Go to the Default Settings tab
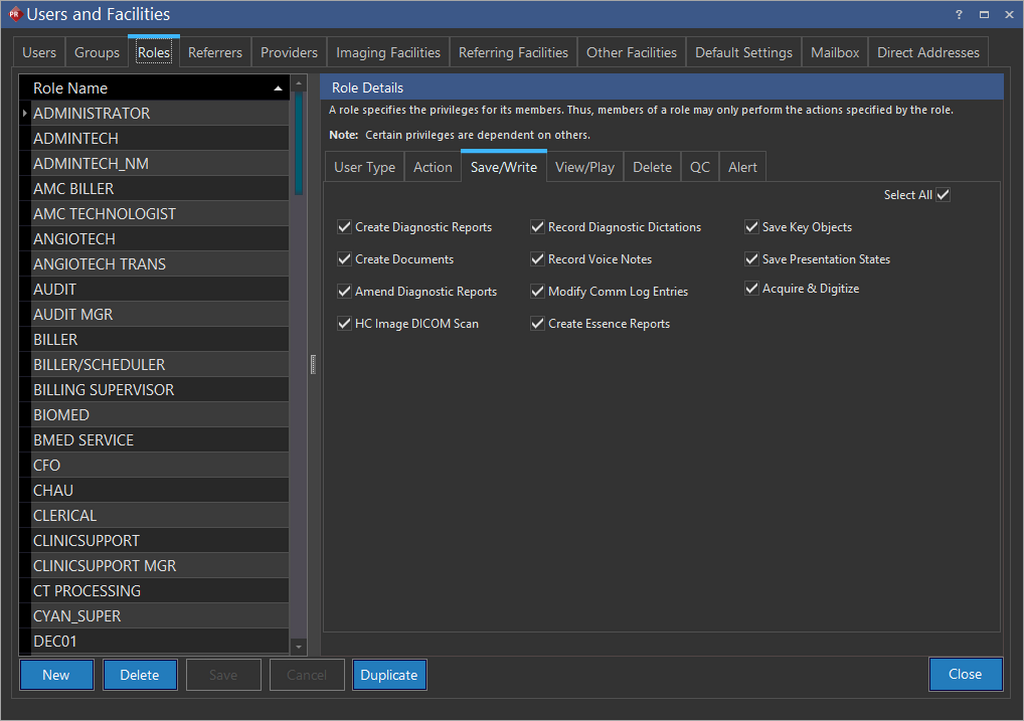1024x721 pixels. click(743, 53)
